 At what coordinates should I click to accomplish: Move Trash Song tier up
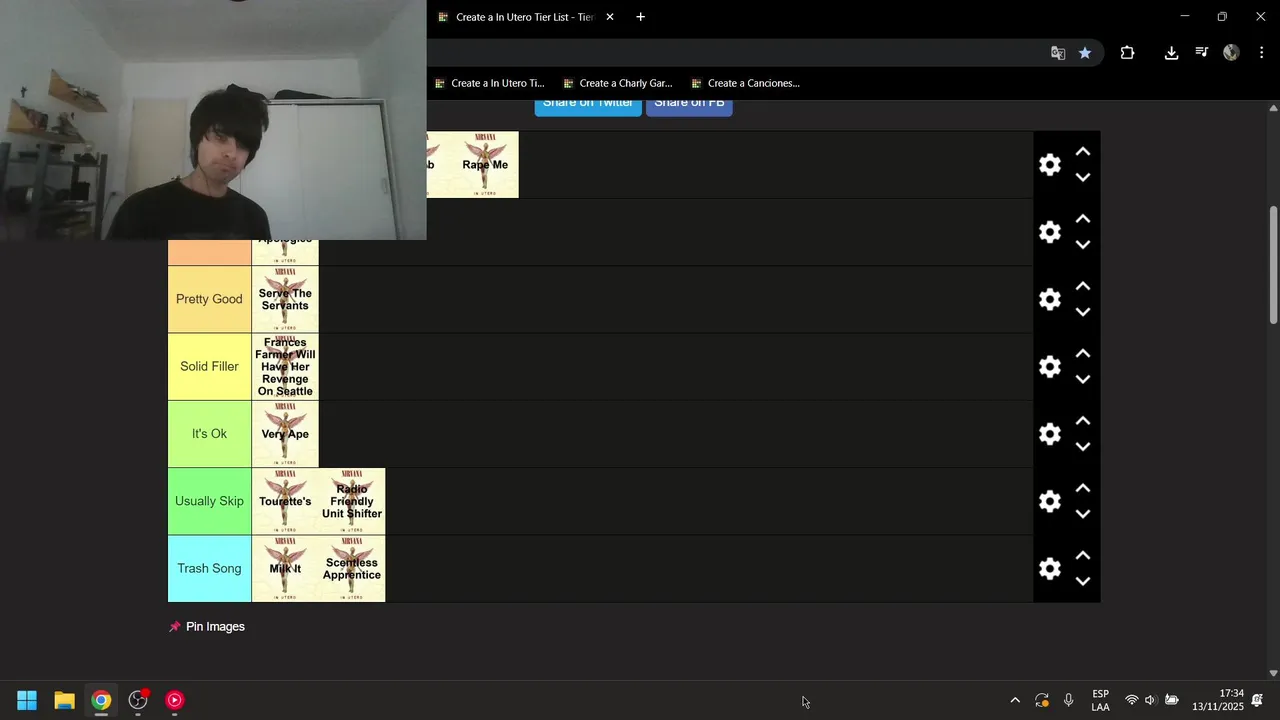point(1082,556)
